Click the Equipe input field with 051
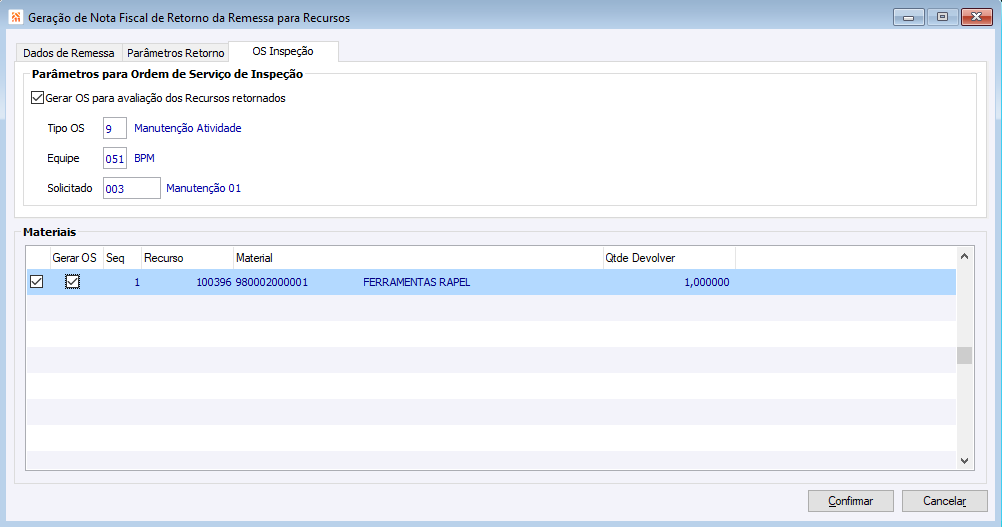 pyautogui.click(x=115, y=158)
